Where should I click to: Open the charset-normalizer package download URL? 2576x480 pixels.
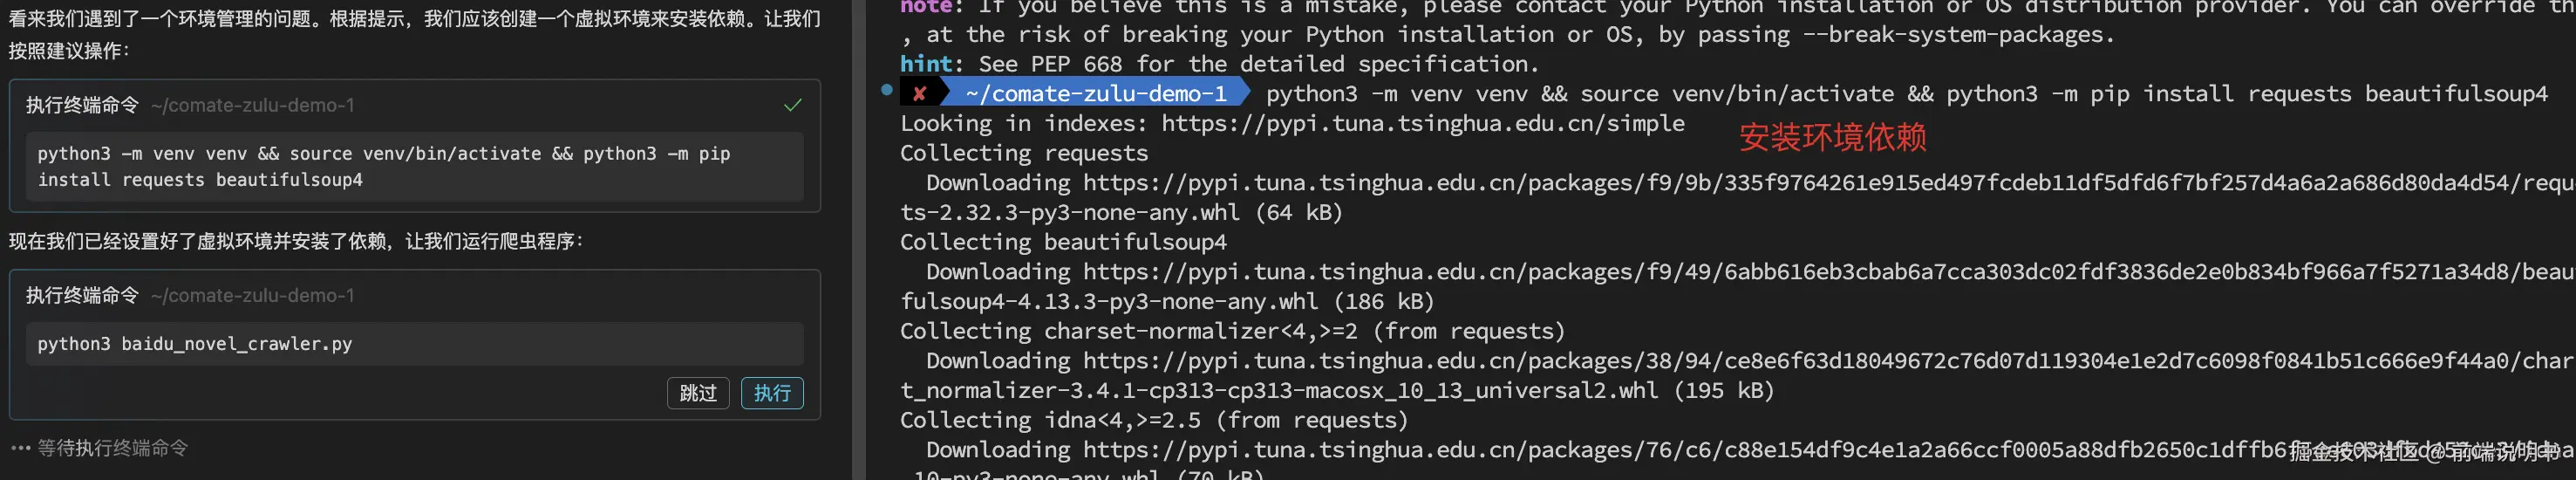(1700, 361)
